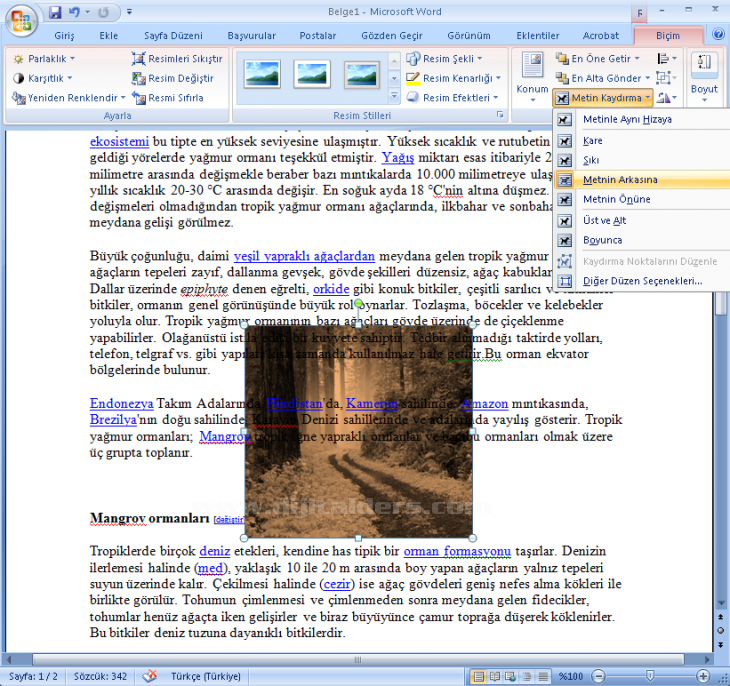Click the Save icon in quick access toolbar
This screenshot has width=730, height=686.
pyautogui.click(x=55, y=12)
